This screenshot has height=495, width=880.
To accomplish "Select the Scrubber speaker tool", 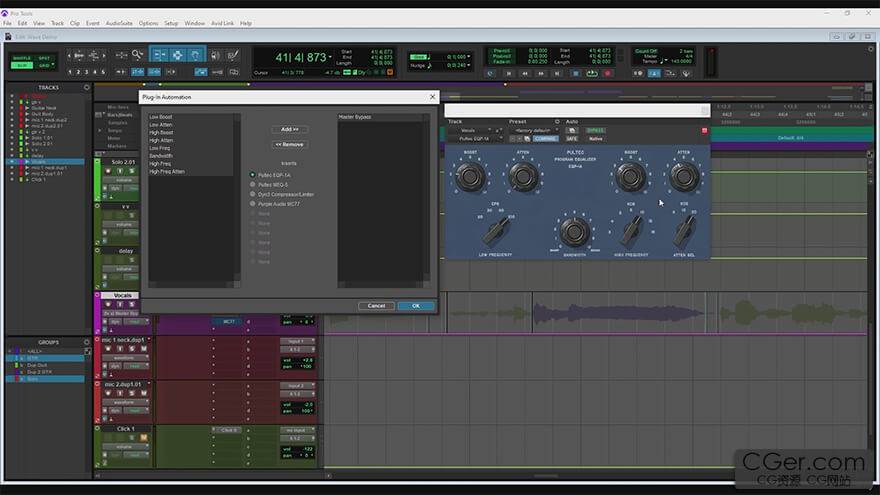I will 216,55.
